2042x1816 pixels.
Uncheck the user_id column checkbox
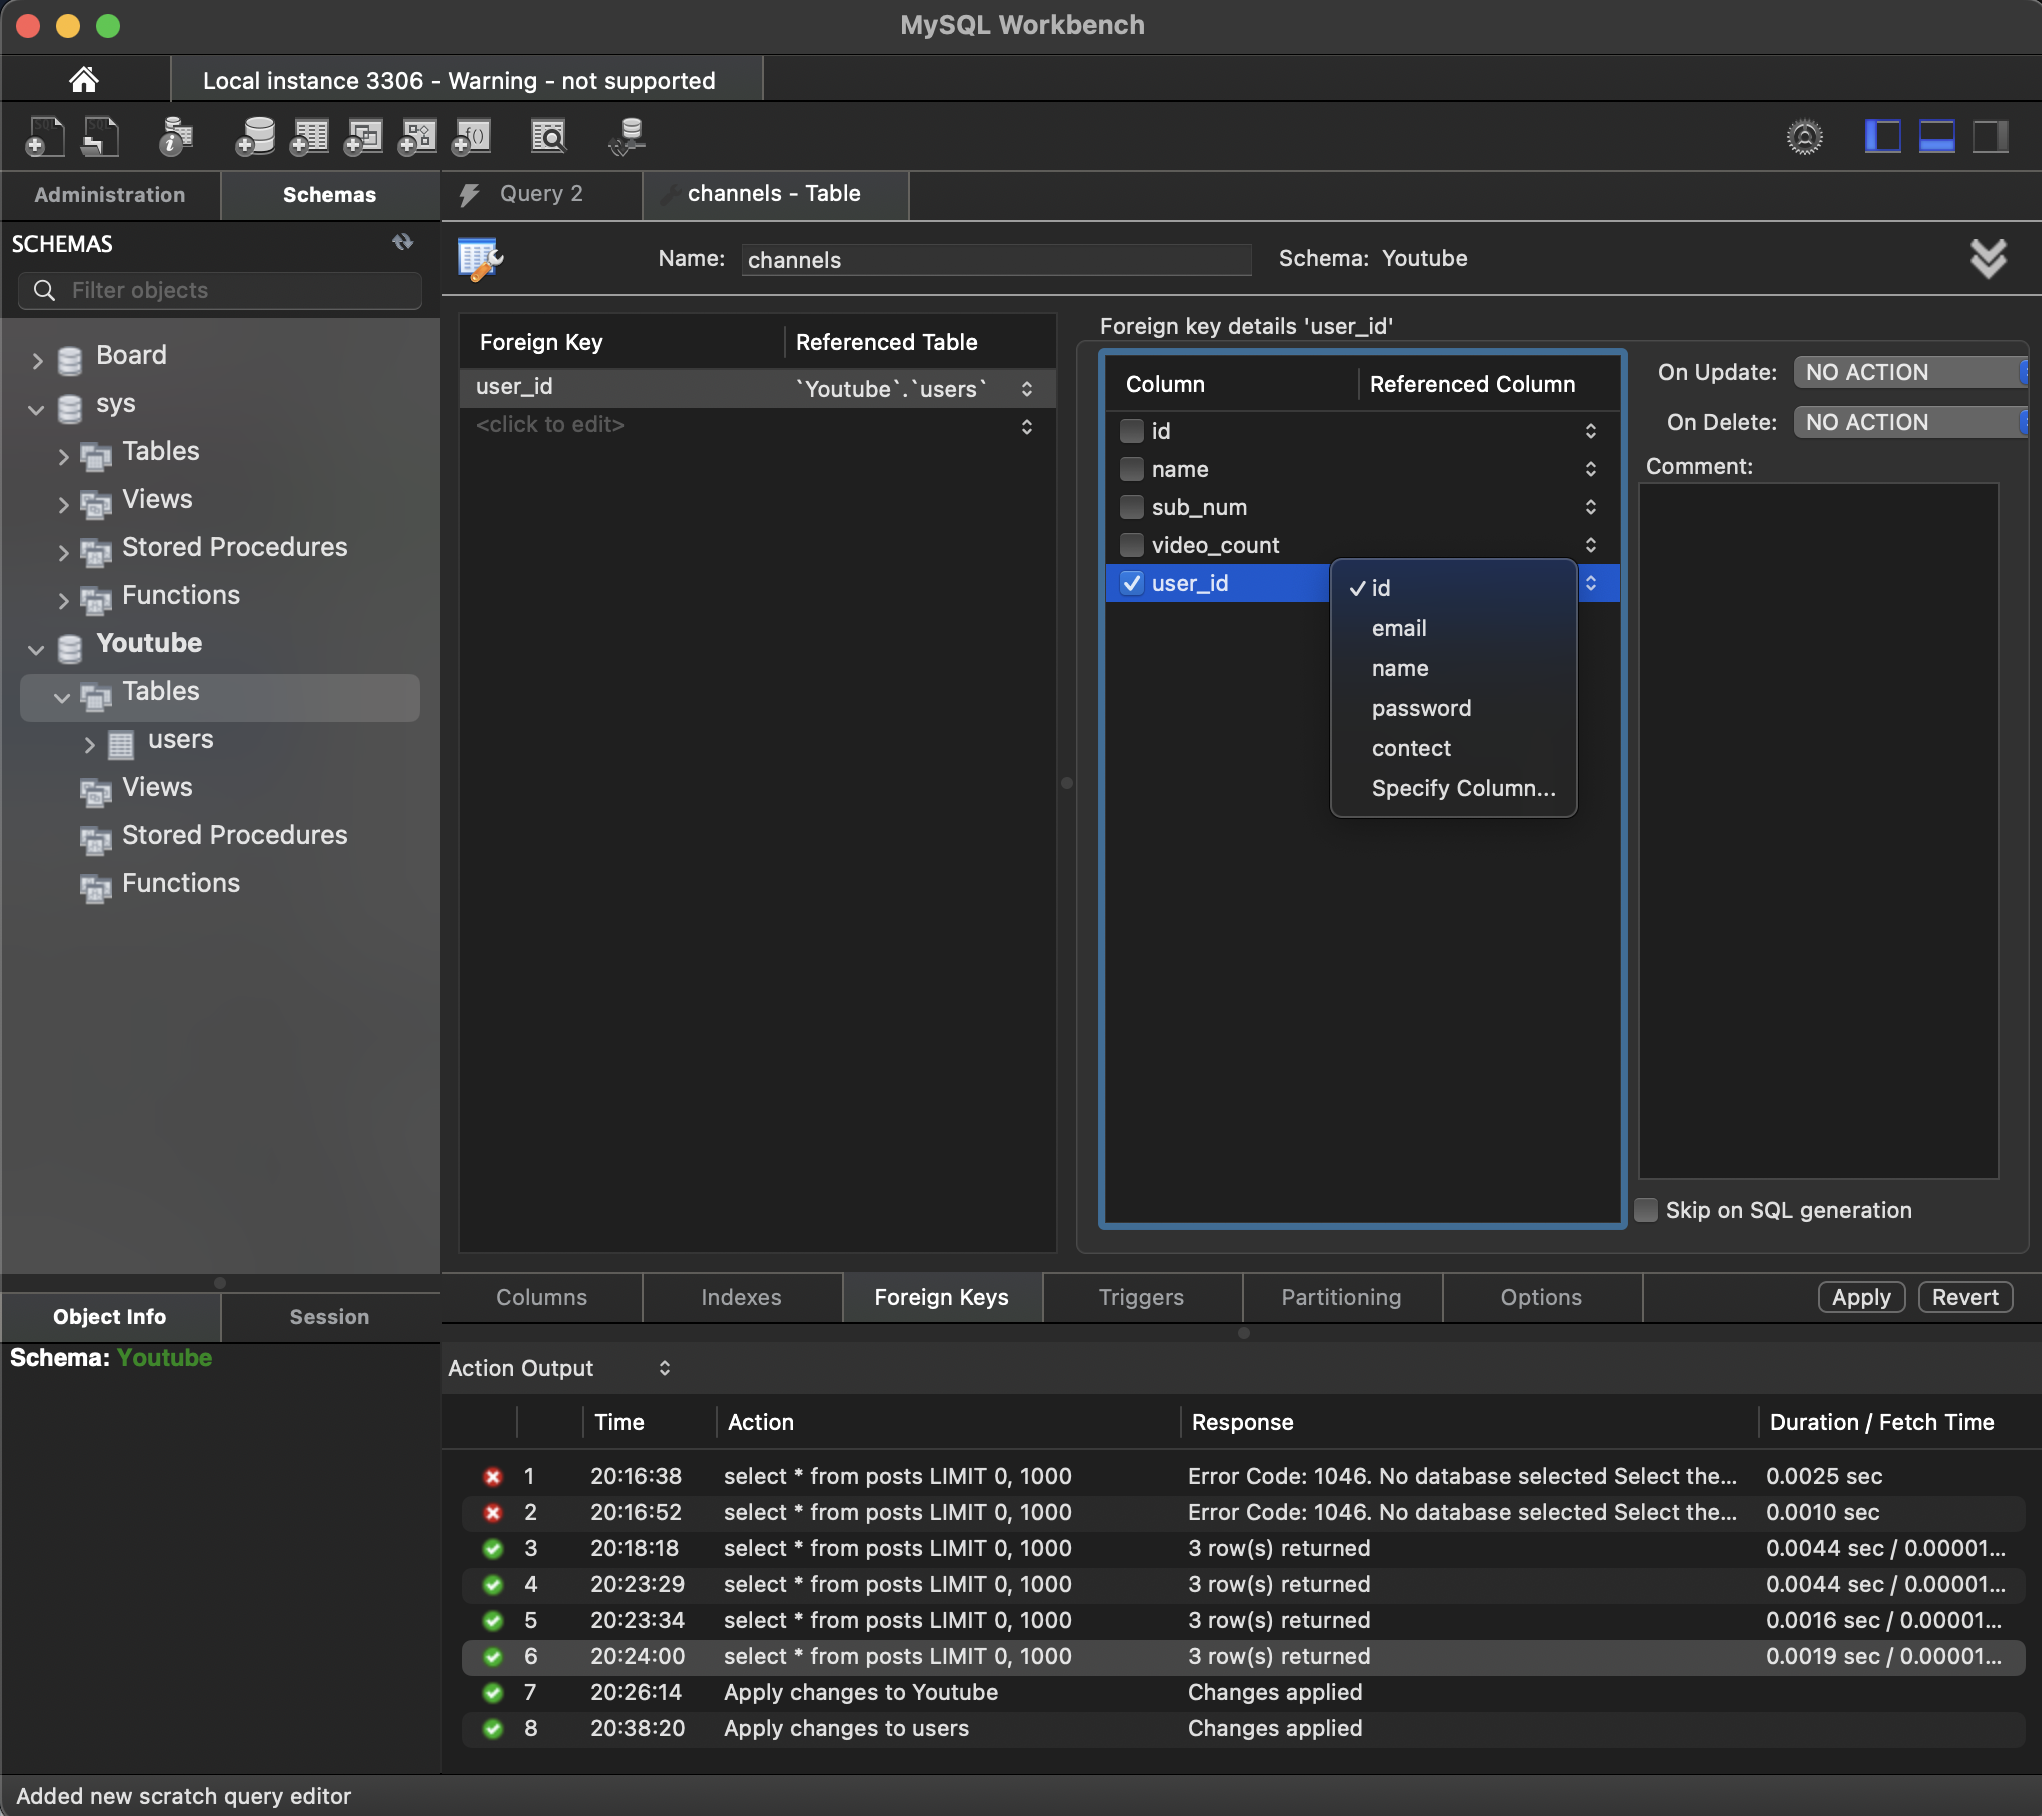[1132, 583]
